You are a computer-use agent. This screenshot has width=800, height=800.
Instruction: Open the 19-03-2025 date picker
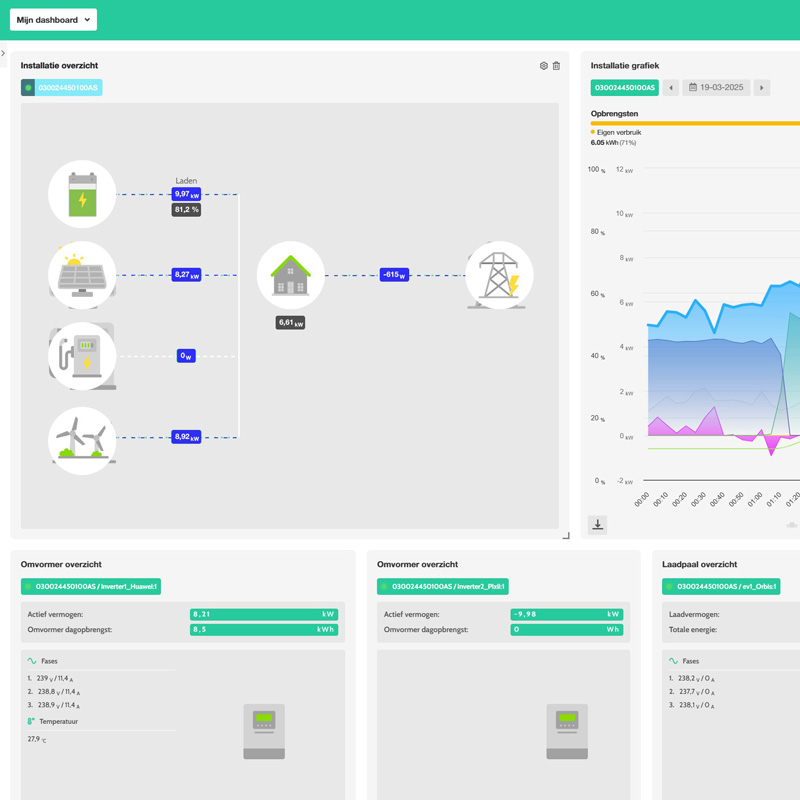pos(716,88)
